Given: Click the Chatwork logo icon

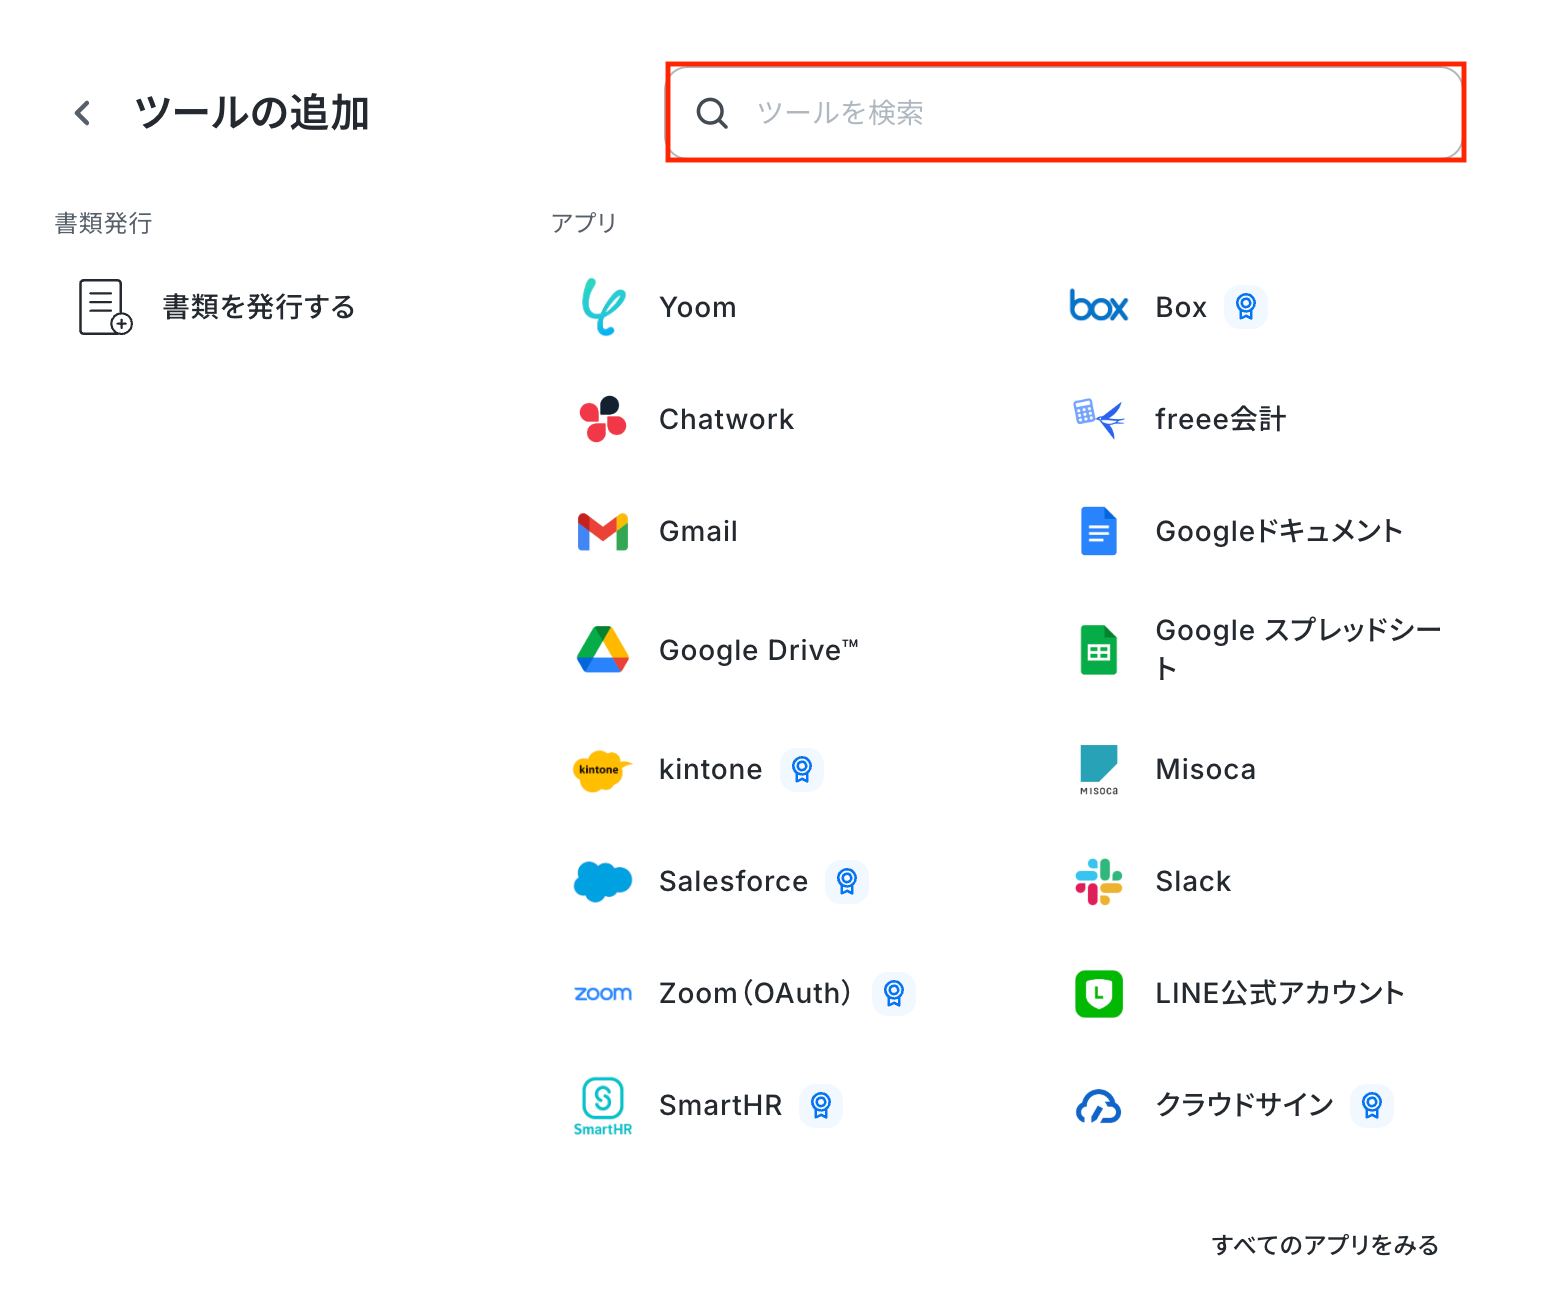Looking at the screenshot, I should pyautogui.click(x=603, y=419).
